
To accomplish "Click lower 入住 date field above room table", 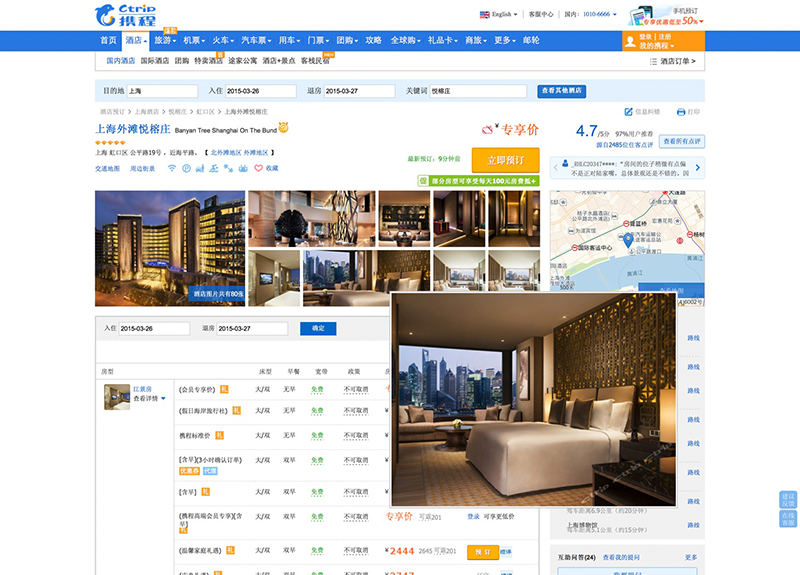I will [x=154, y=329].
